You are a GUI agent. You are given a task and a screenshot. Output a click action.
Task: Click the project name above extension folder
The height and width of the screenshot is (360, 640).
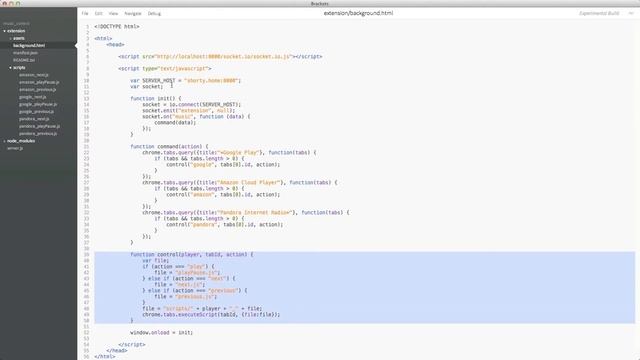(x=17, y=24)
